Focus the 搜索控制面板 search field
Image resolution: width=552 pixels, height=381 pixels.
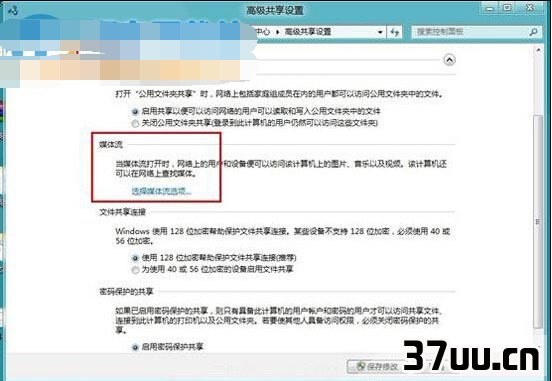click(471, 32)
